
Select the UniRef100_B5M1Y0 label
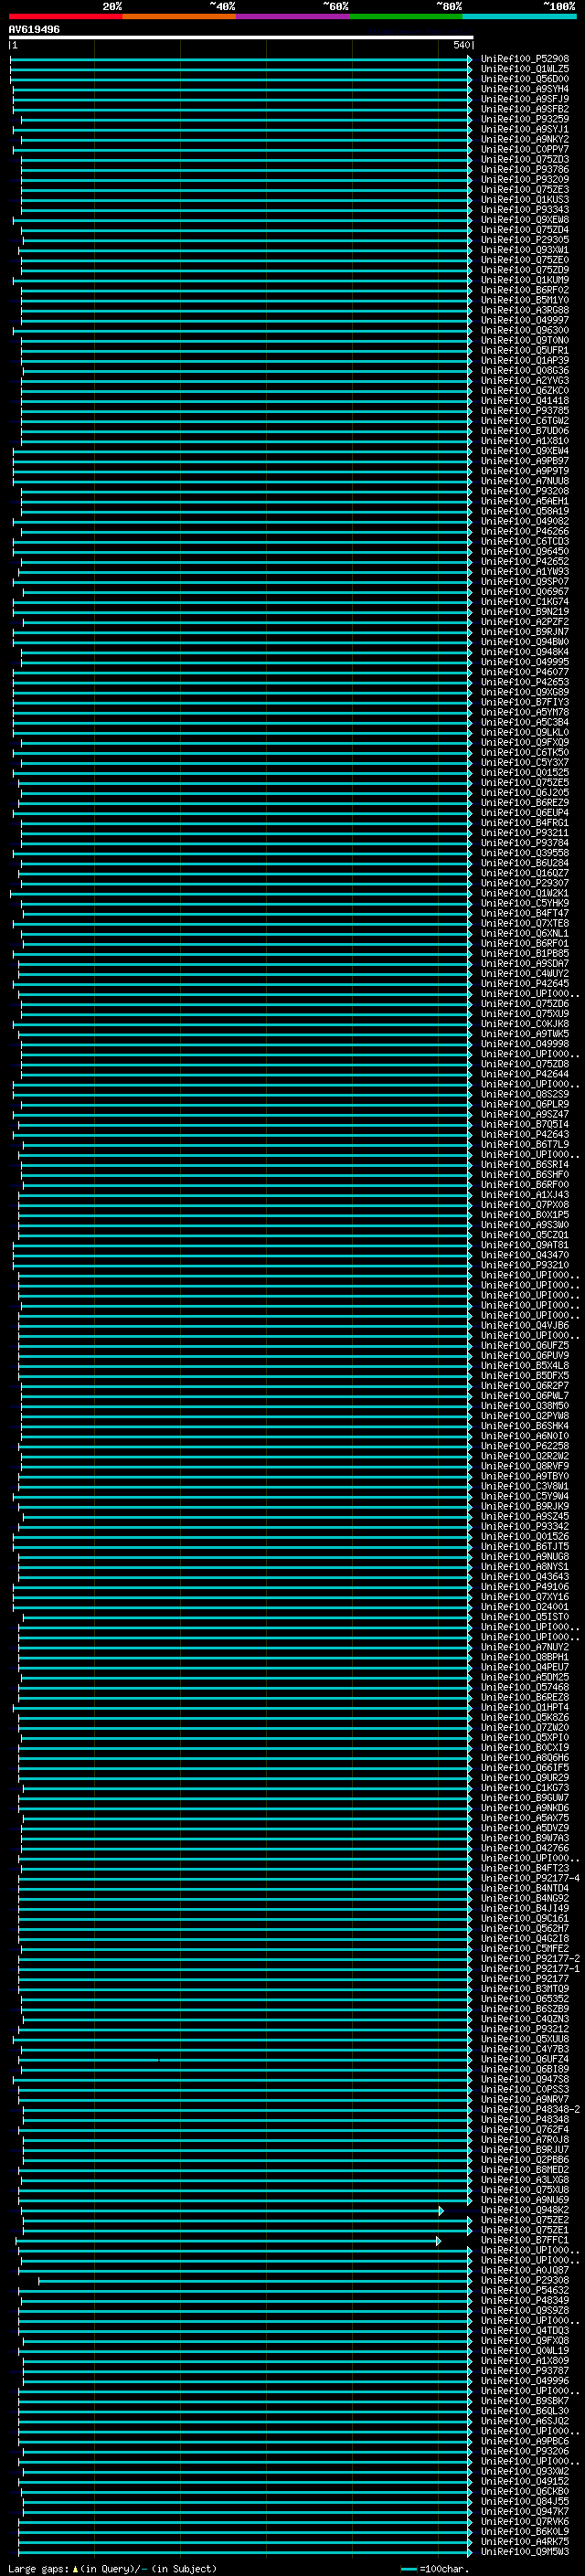[x=525, y=300]
